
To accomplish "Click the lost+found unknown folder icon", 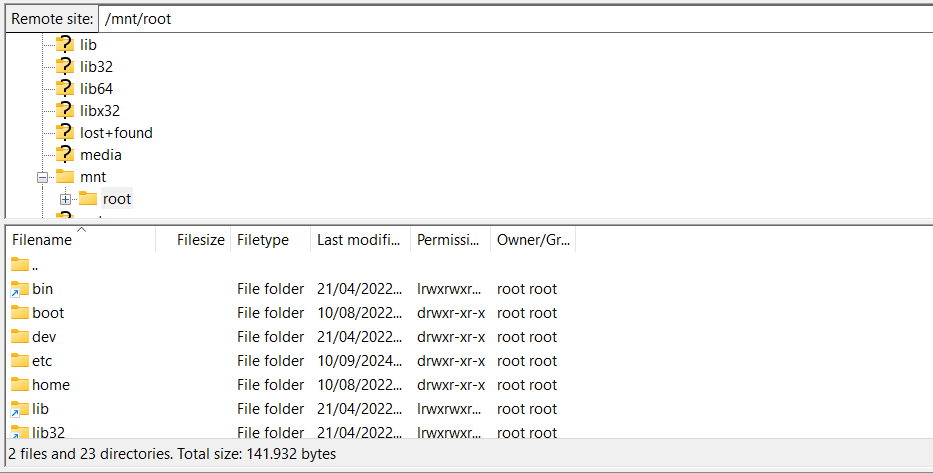I will pos(65,132).
